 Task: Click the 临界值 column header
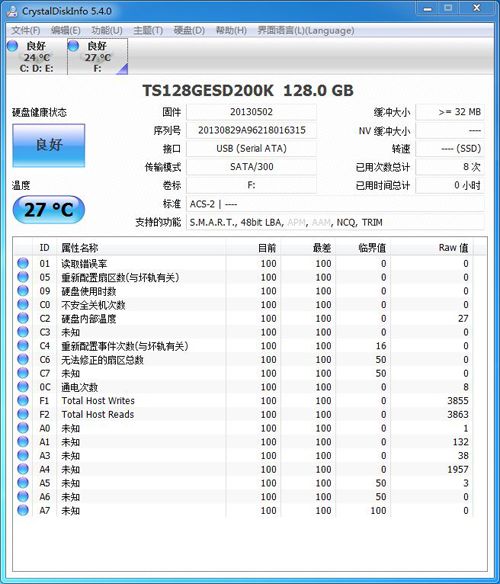click(x=363, y=248)
